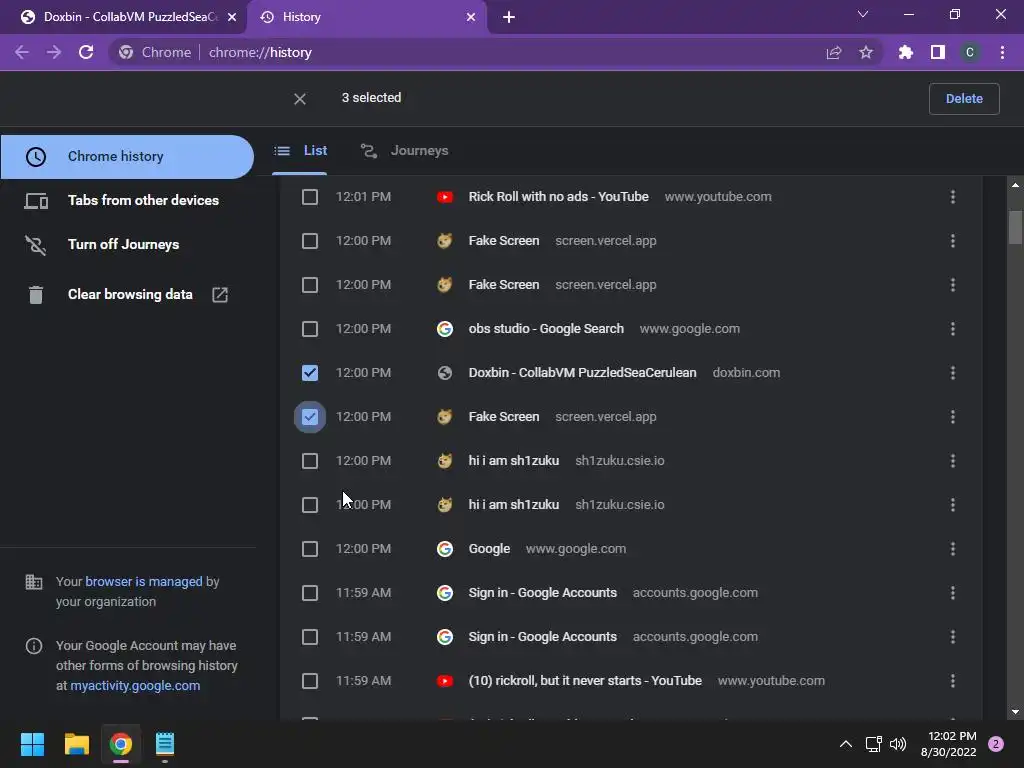The height and width of the screenshot is (768, 1024).
Task: Click the history list scrollbar thumb
Action: point(1015,227)
